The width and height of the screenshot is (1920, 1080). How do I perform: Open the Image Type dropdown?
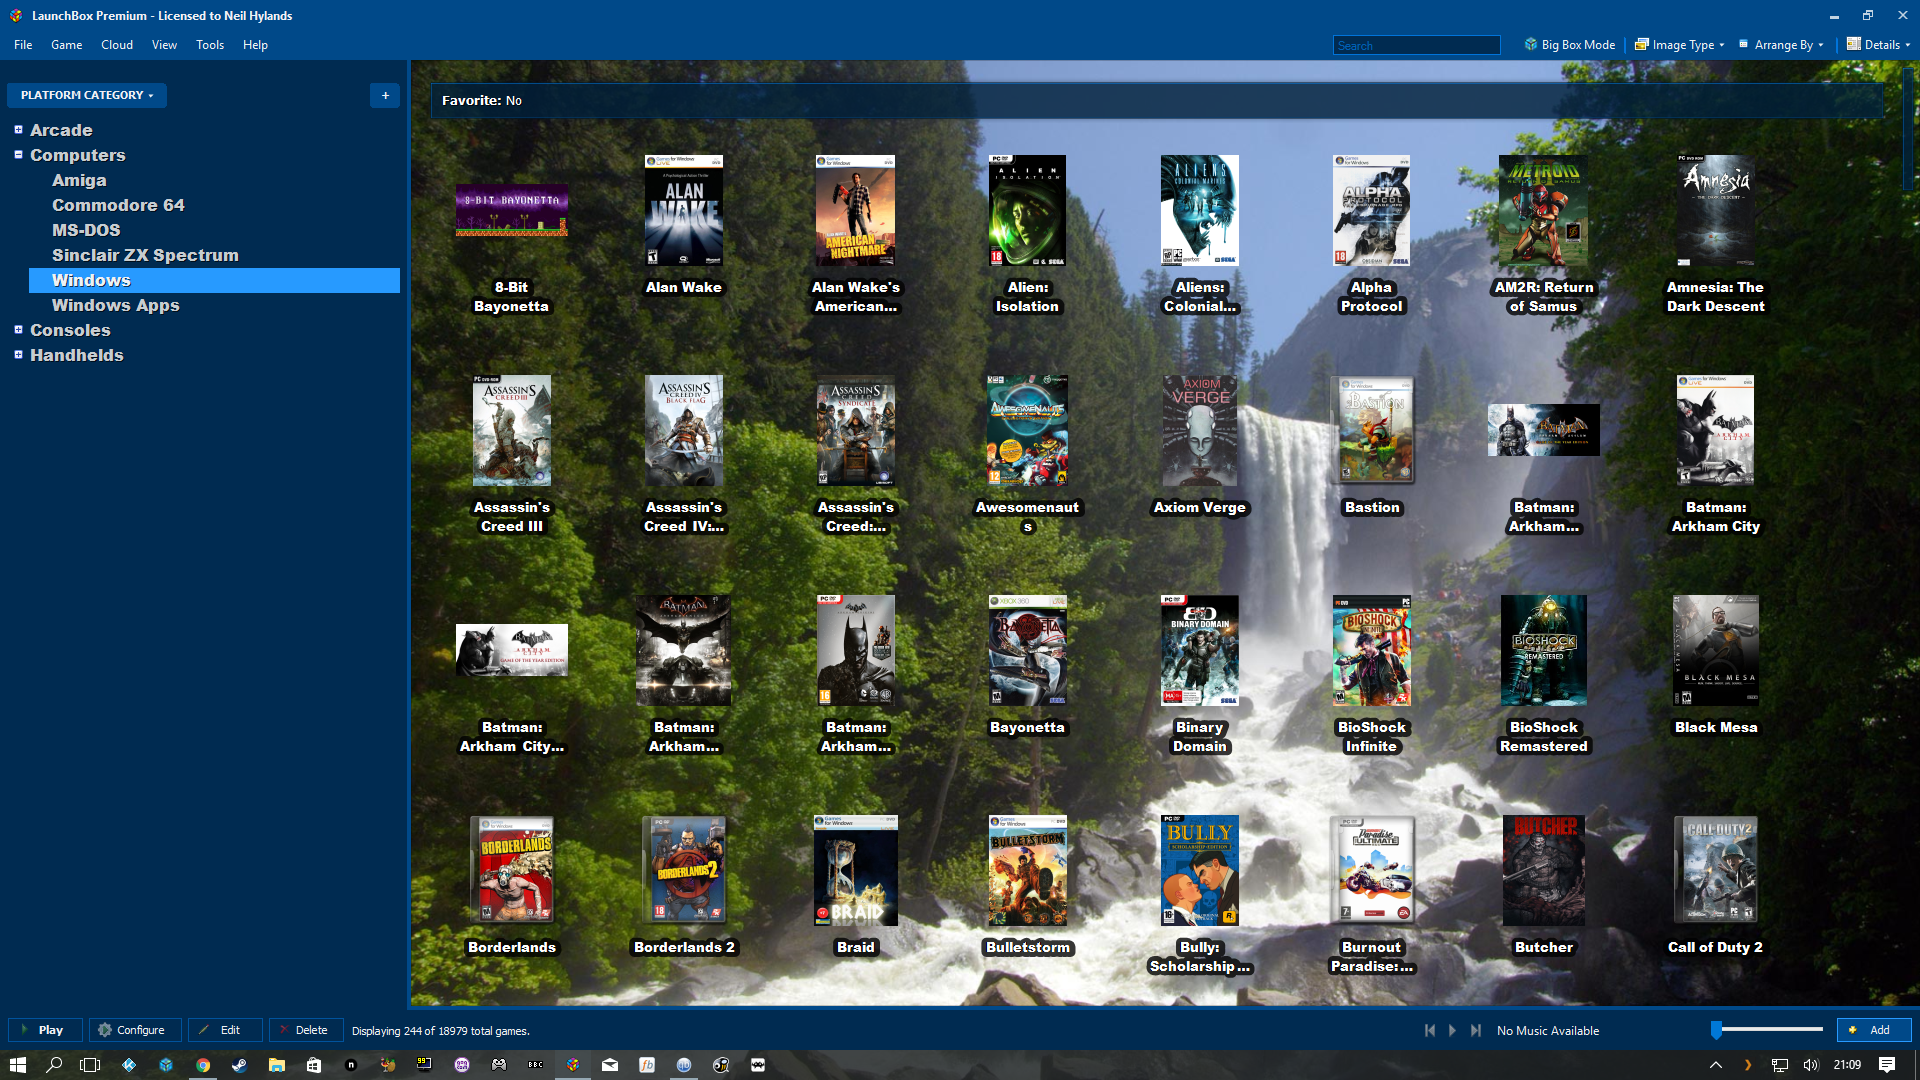point(1679,45)
